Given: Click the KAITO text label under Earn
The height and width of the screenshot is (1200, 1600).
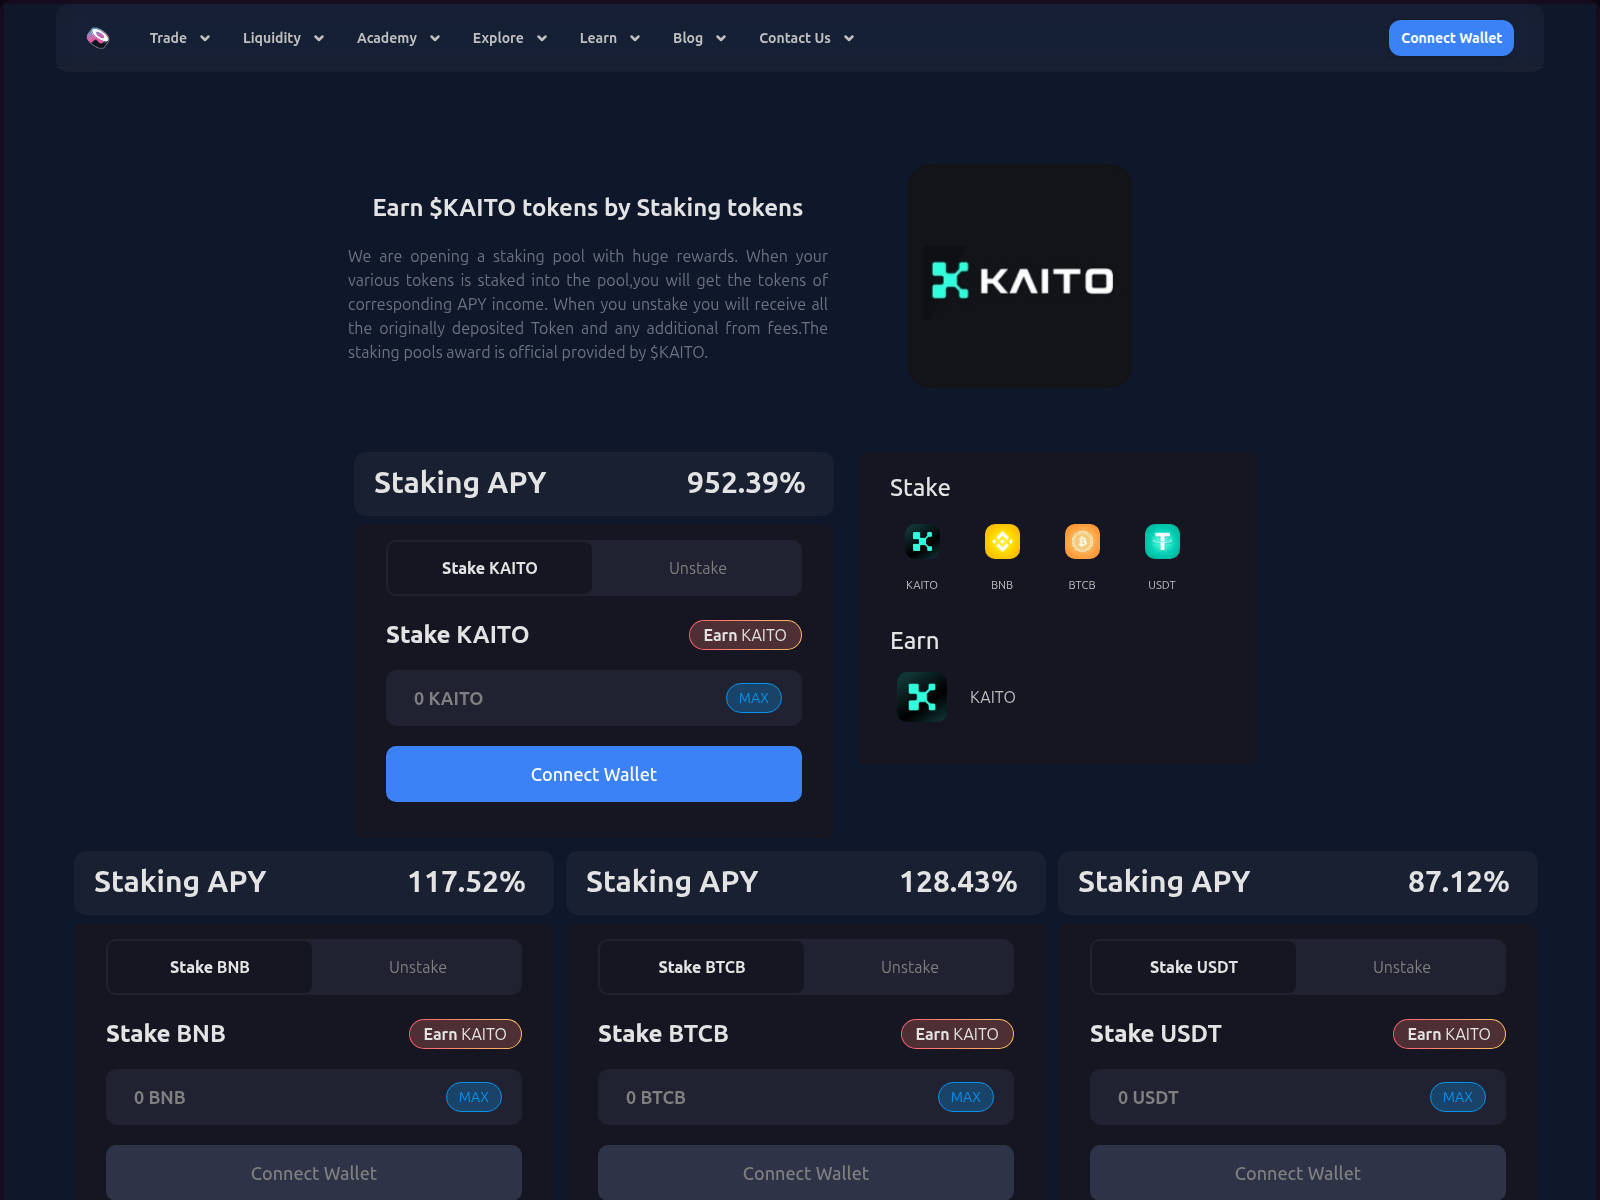Looking at the screenshot, I should pos(993,697).
